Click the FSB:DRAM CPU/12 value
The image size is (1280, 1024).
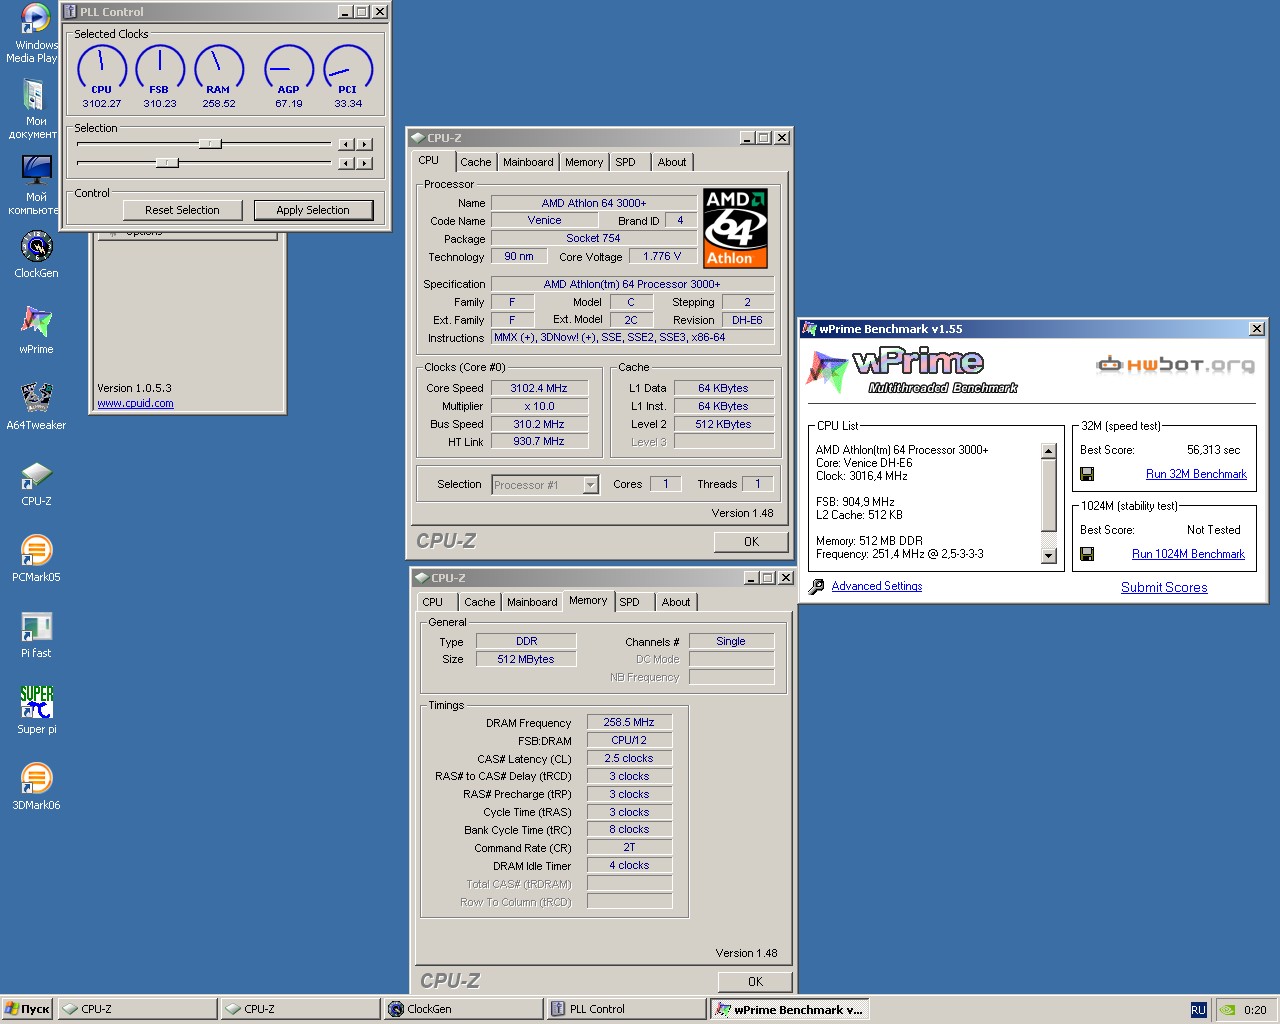[629, 740]
